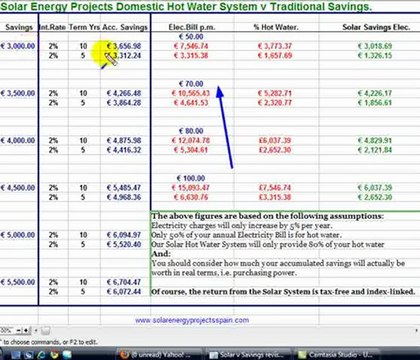Image resolution: width=420 pixels, height=360 pixels.
Task: Select the Acc. Savings column header
Action: coord(125,27)
